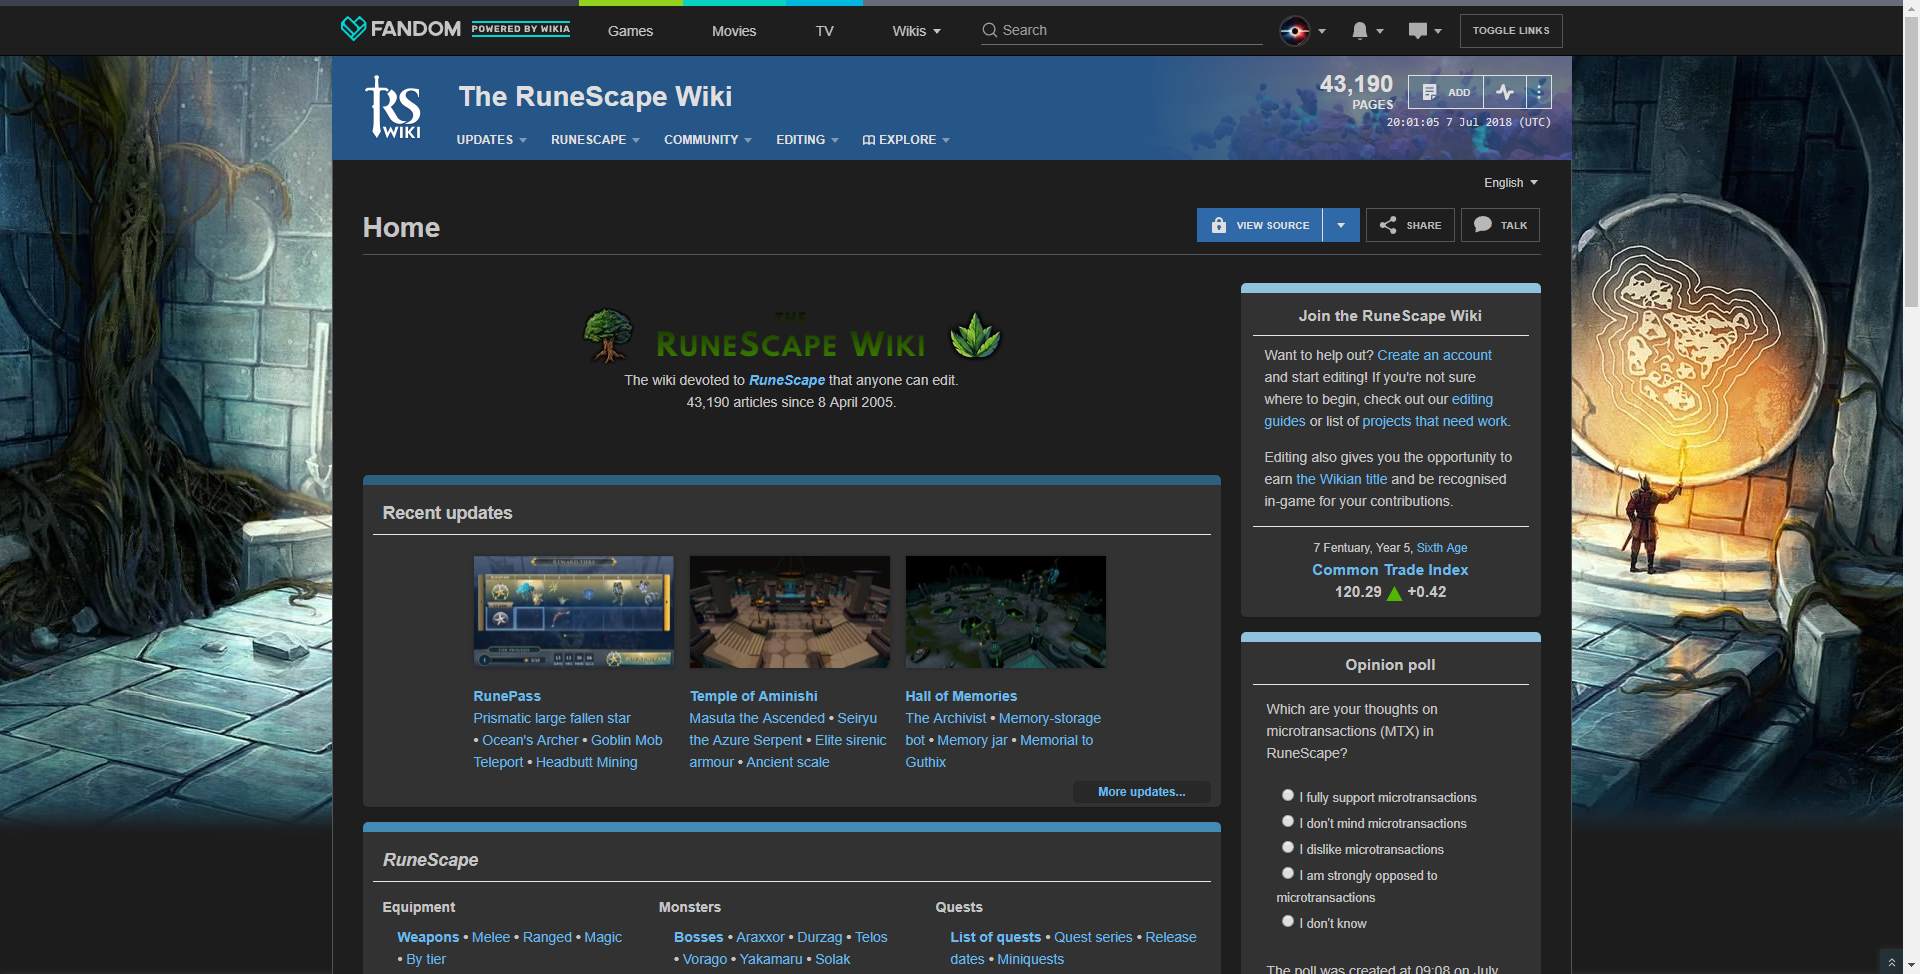Click the Add page document icon

click(1430, 92)
